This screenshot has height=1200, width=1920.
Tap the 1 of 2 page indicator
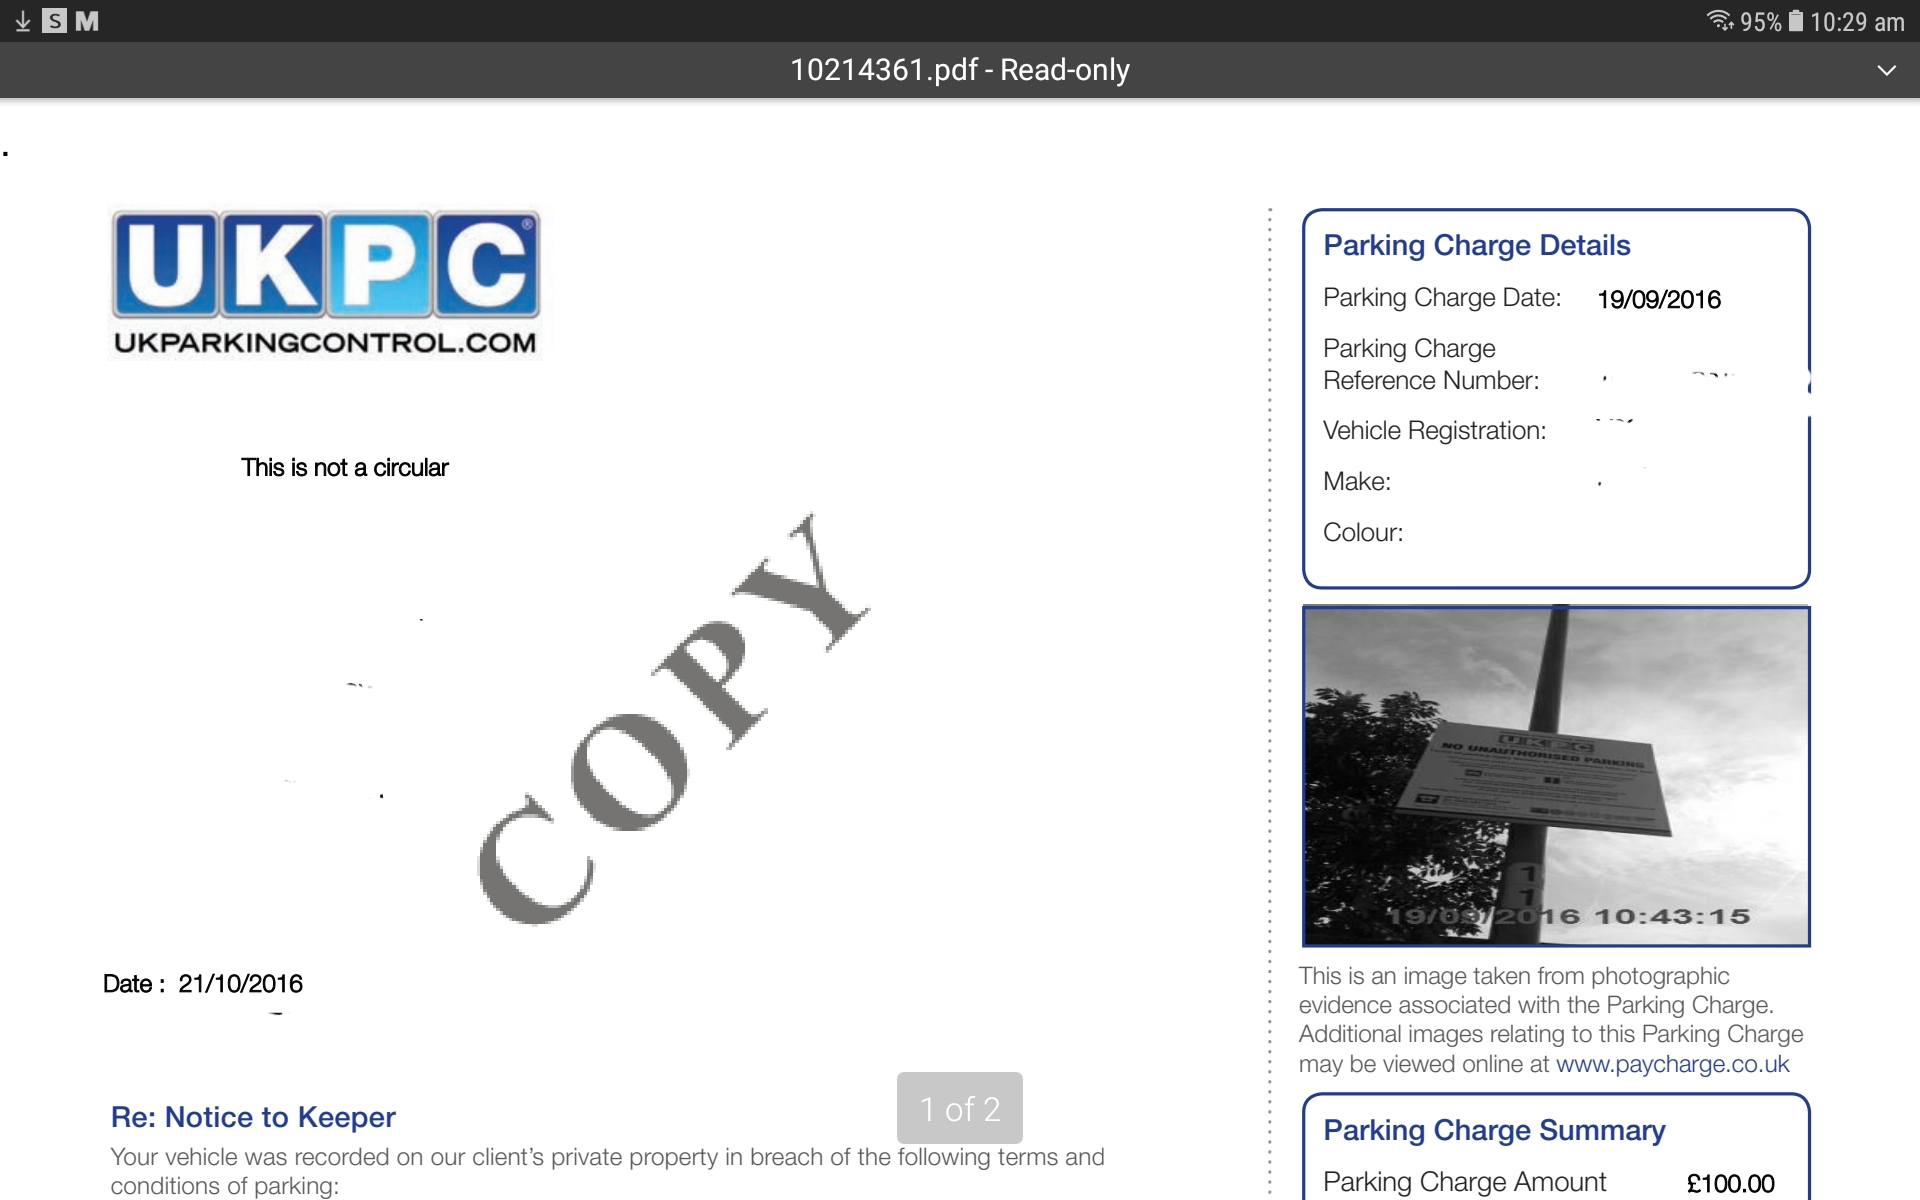[959, 1108]
